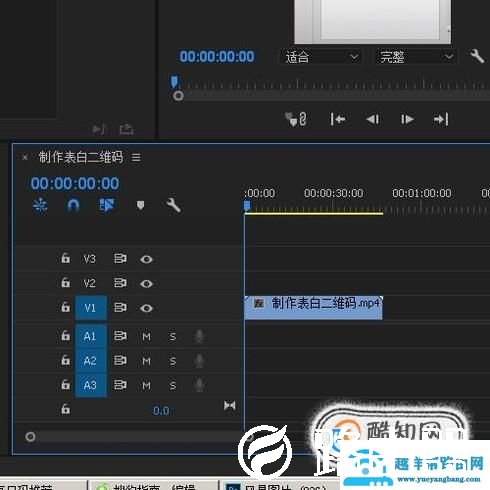
Task: Toggle Sync Lock on V3
Action: point(120,258)
